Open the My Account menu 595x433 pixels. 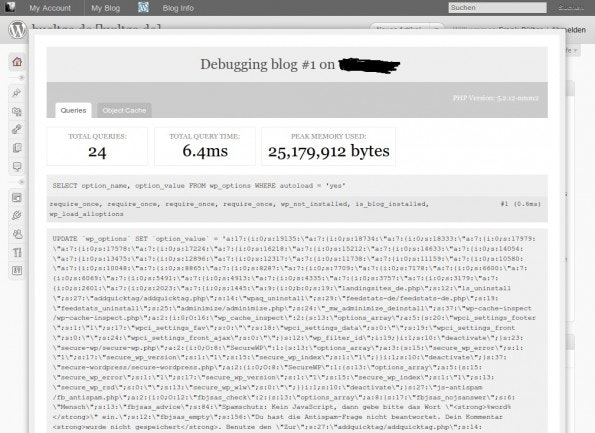[50, 8]
